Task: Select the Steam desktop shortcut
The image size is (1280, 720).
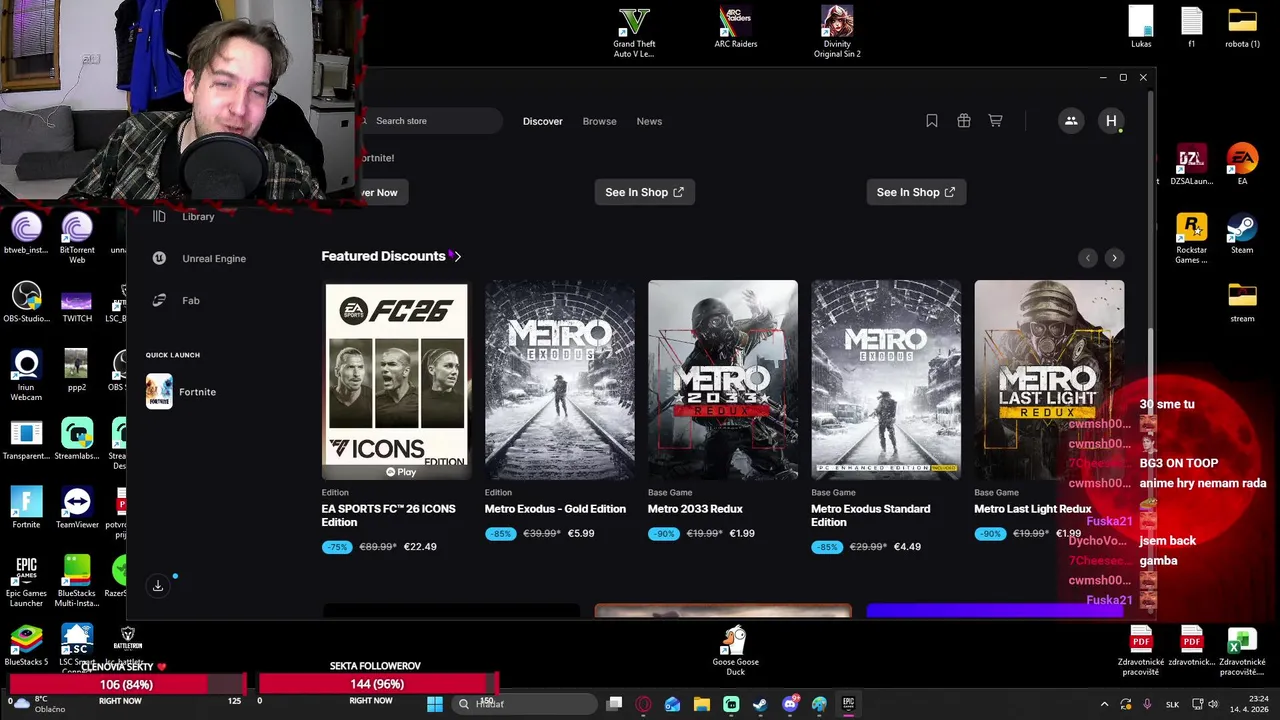Action: click(1242, 234)
